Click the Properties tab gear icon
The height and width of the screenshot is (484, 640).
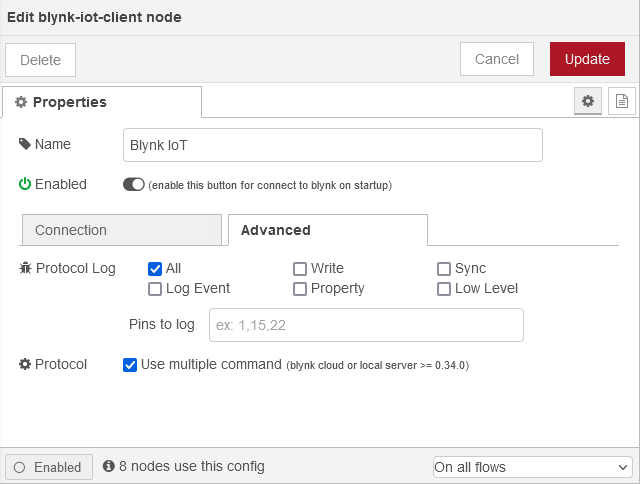(x=21, y=102)
